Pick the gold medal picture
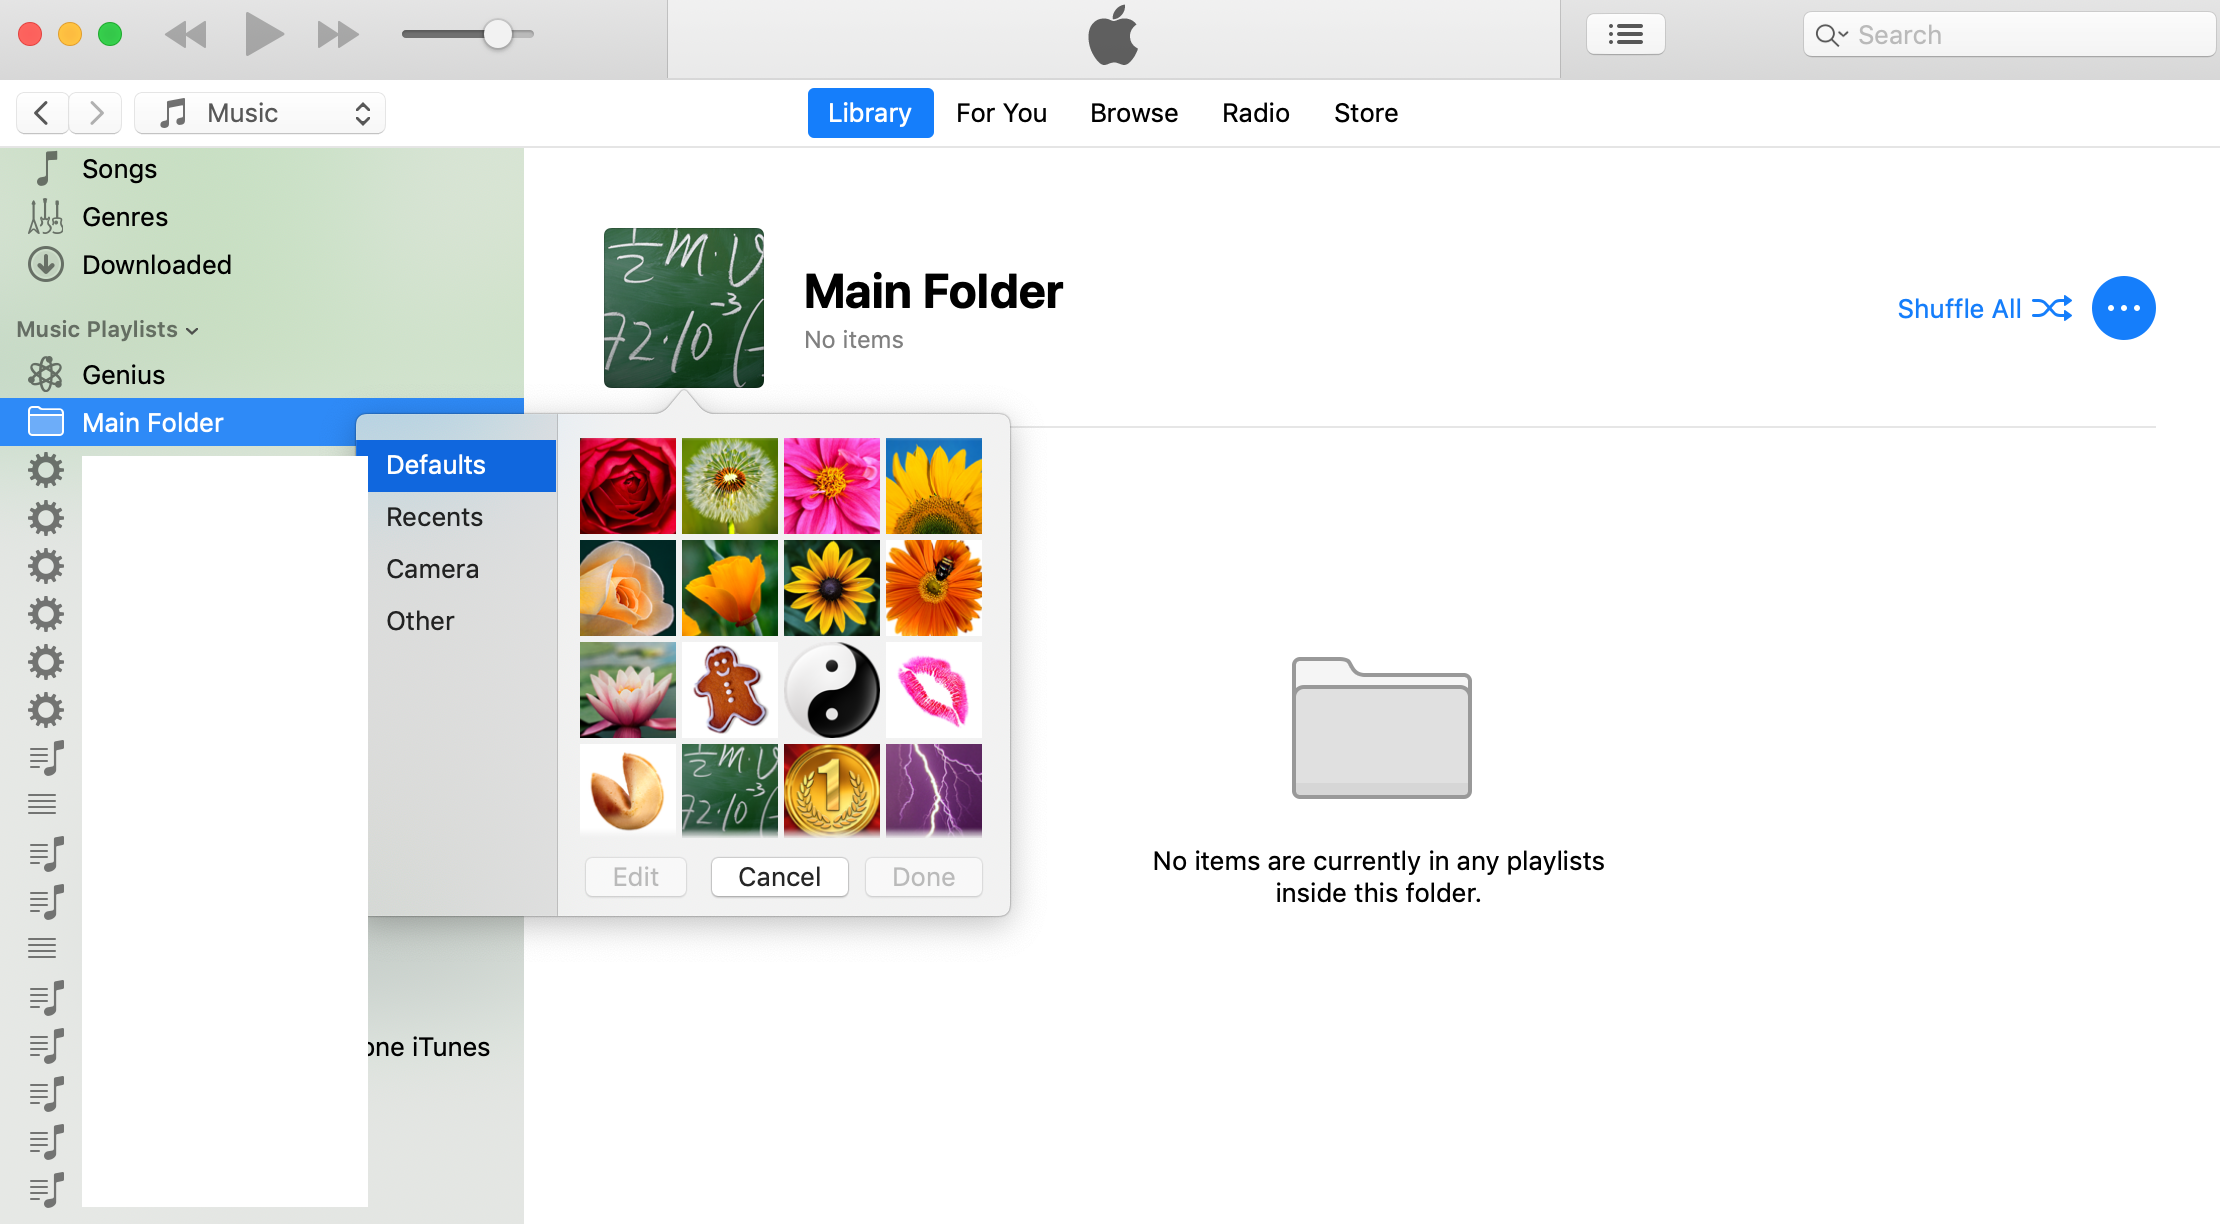The width and height of the screenshot is (2220, 1224). 831,791
